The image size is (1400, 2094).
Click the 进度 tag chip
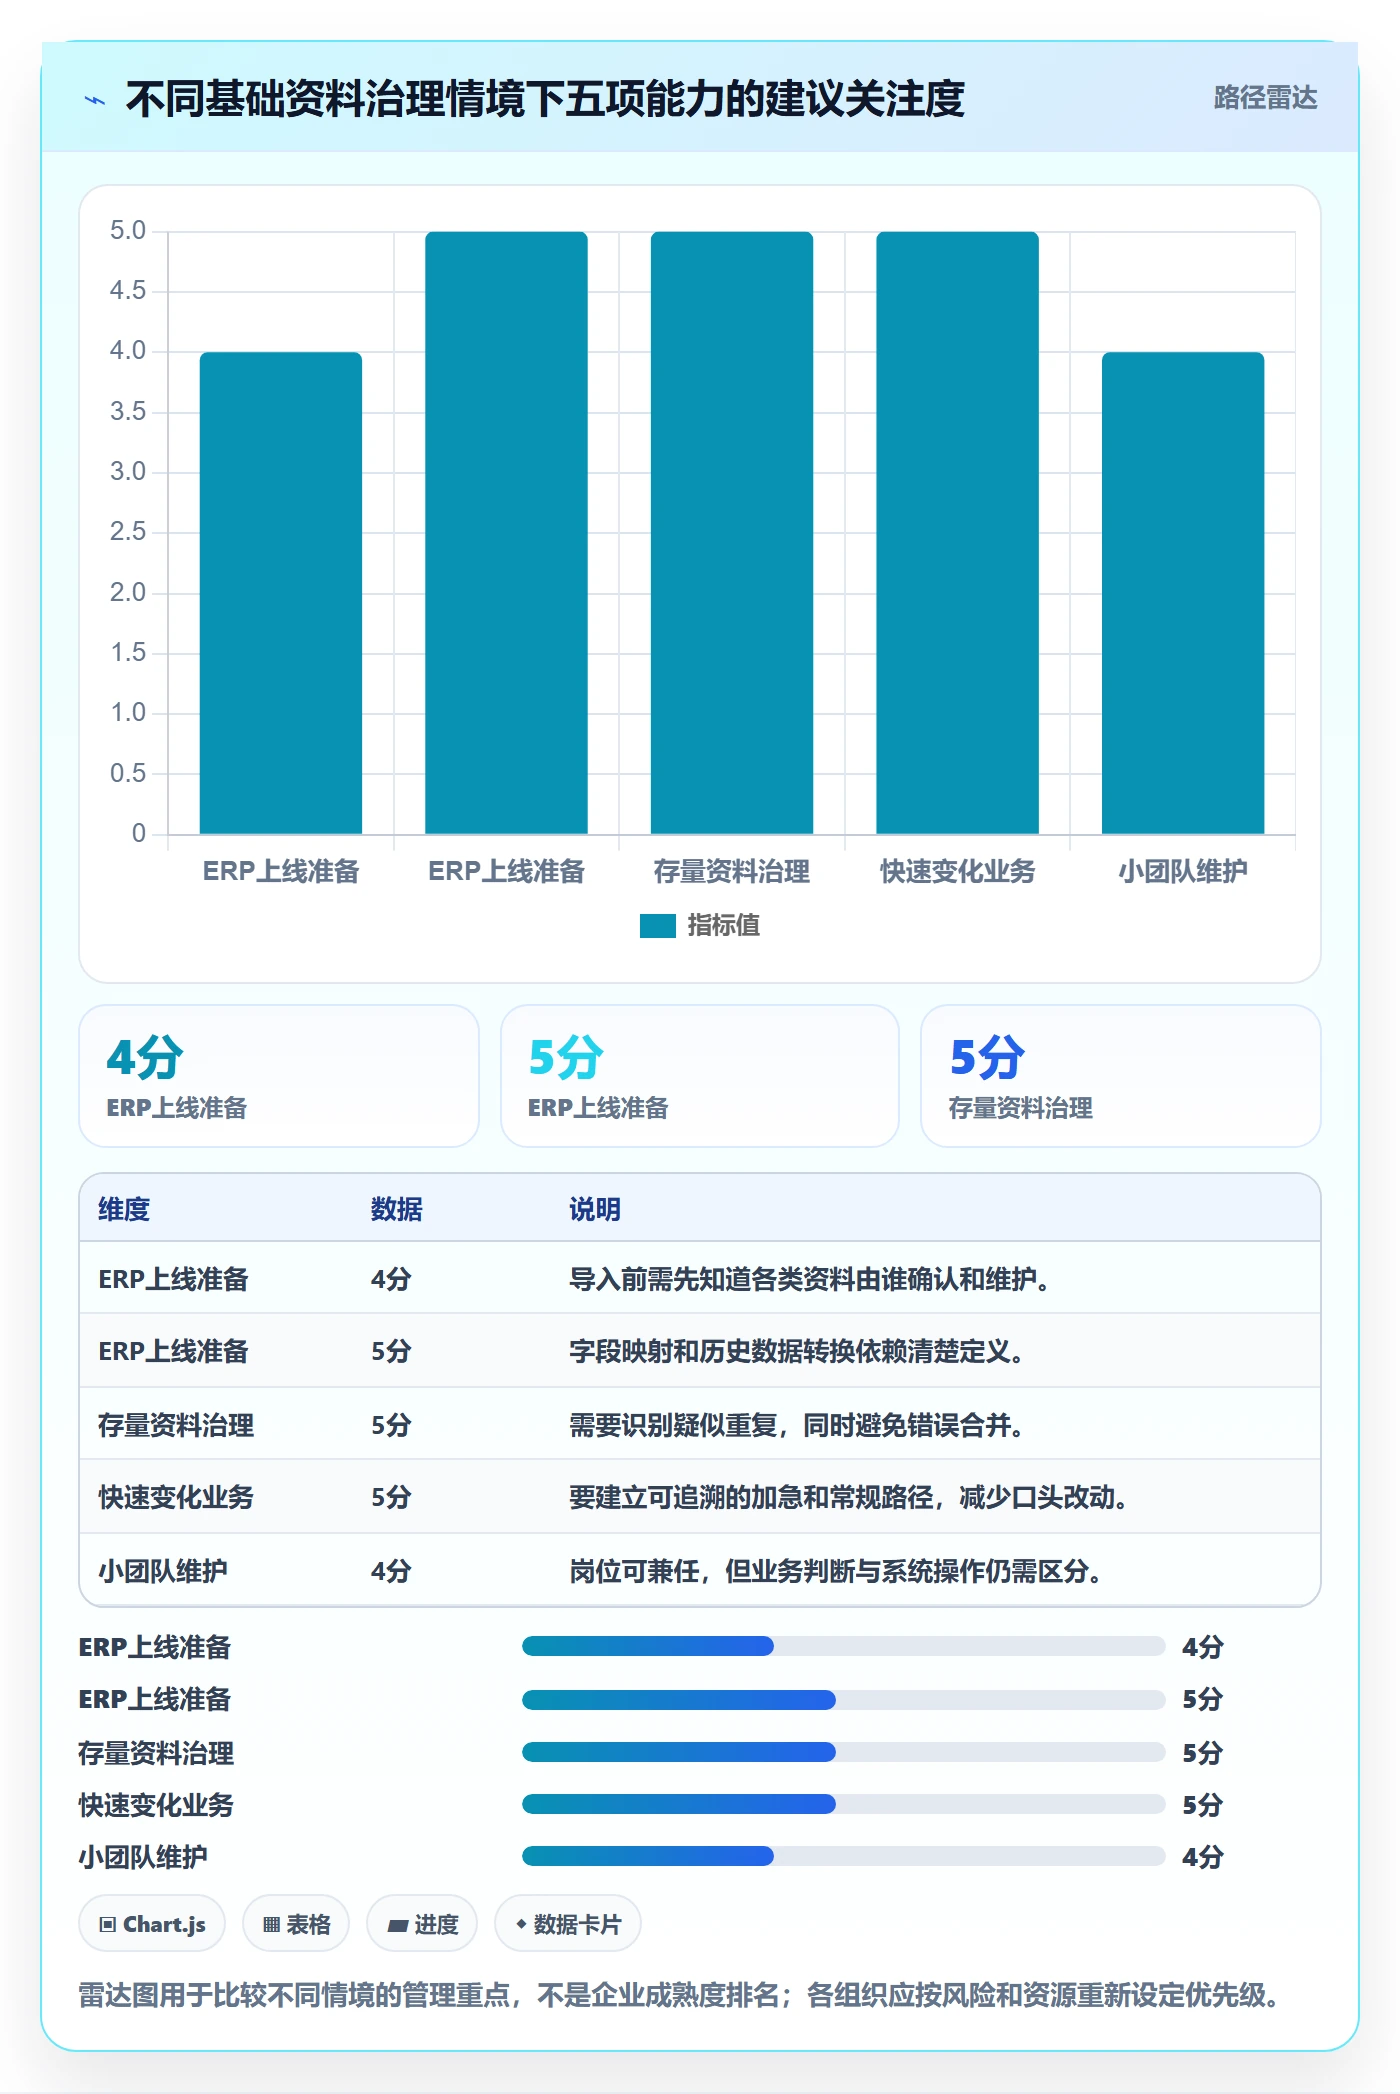[x=422, y=1924]
